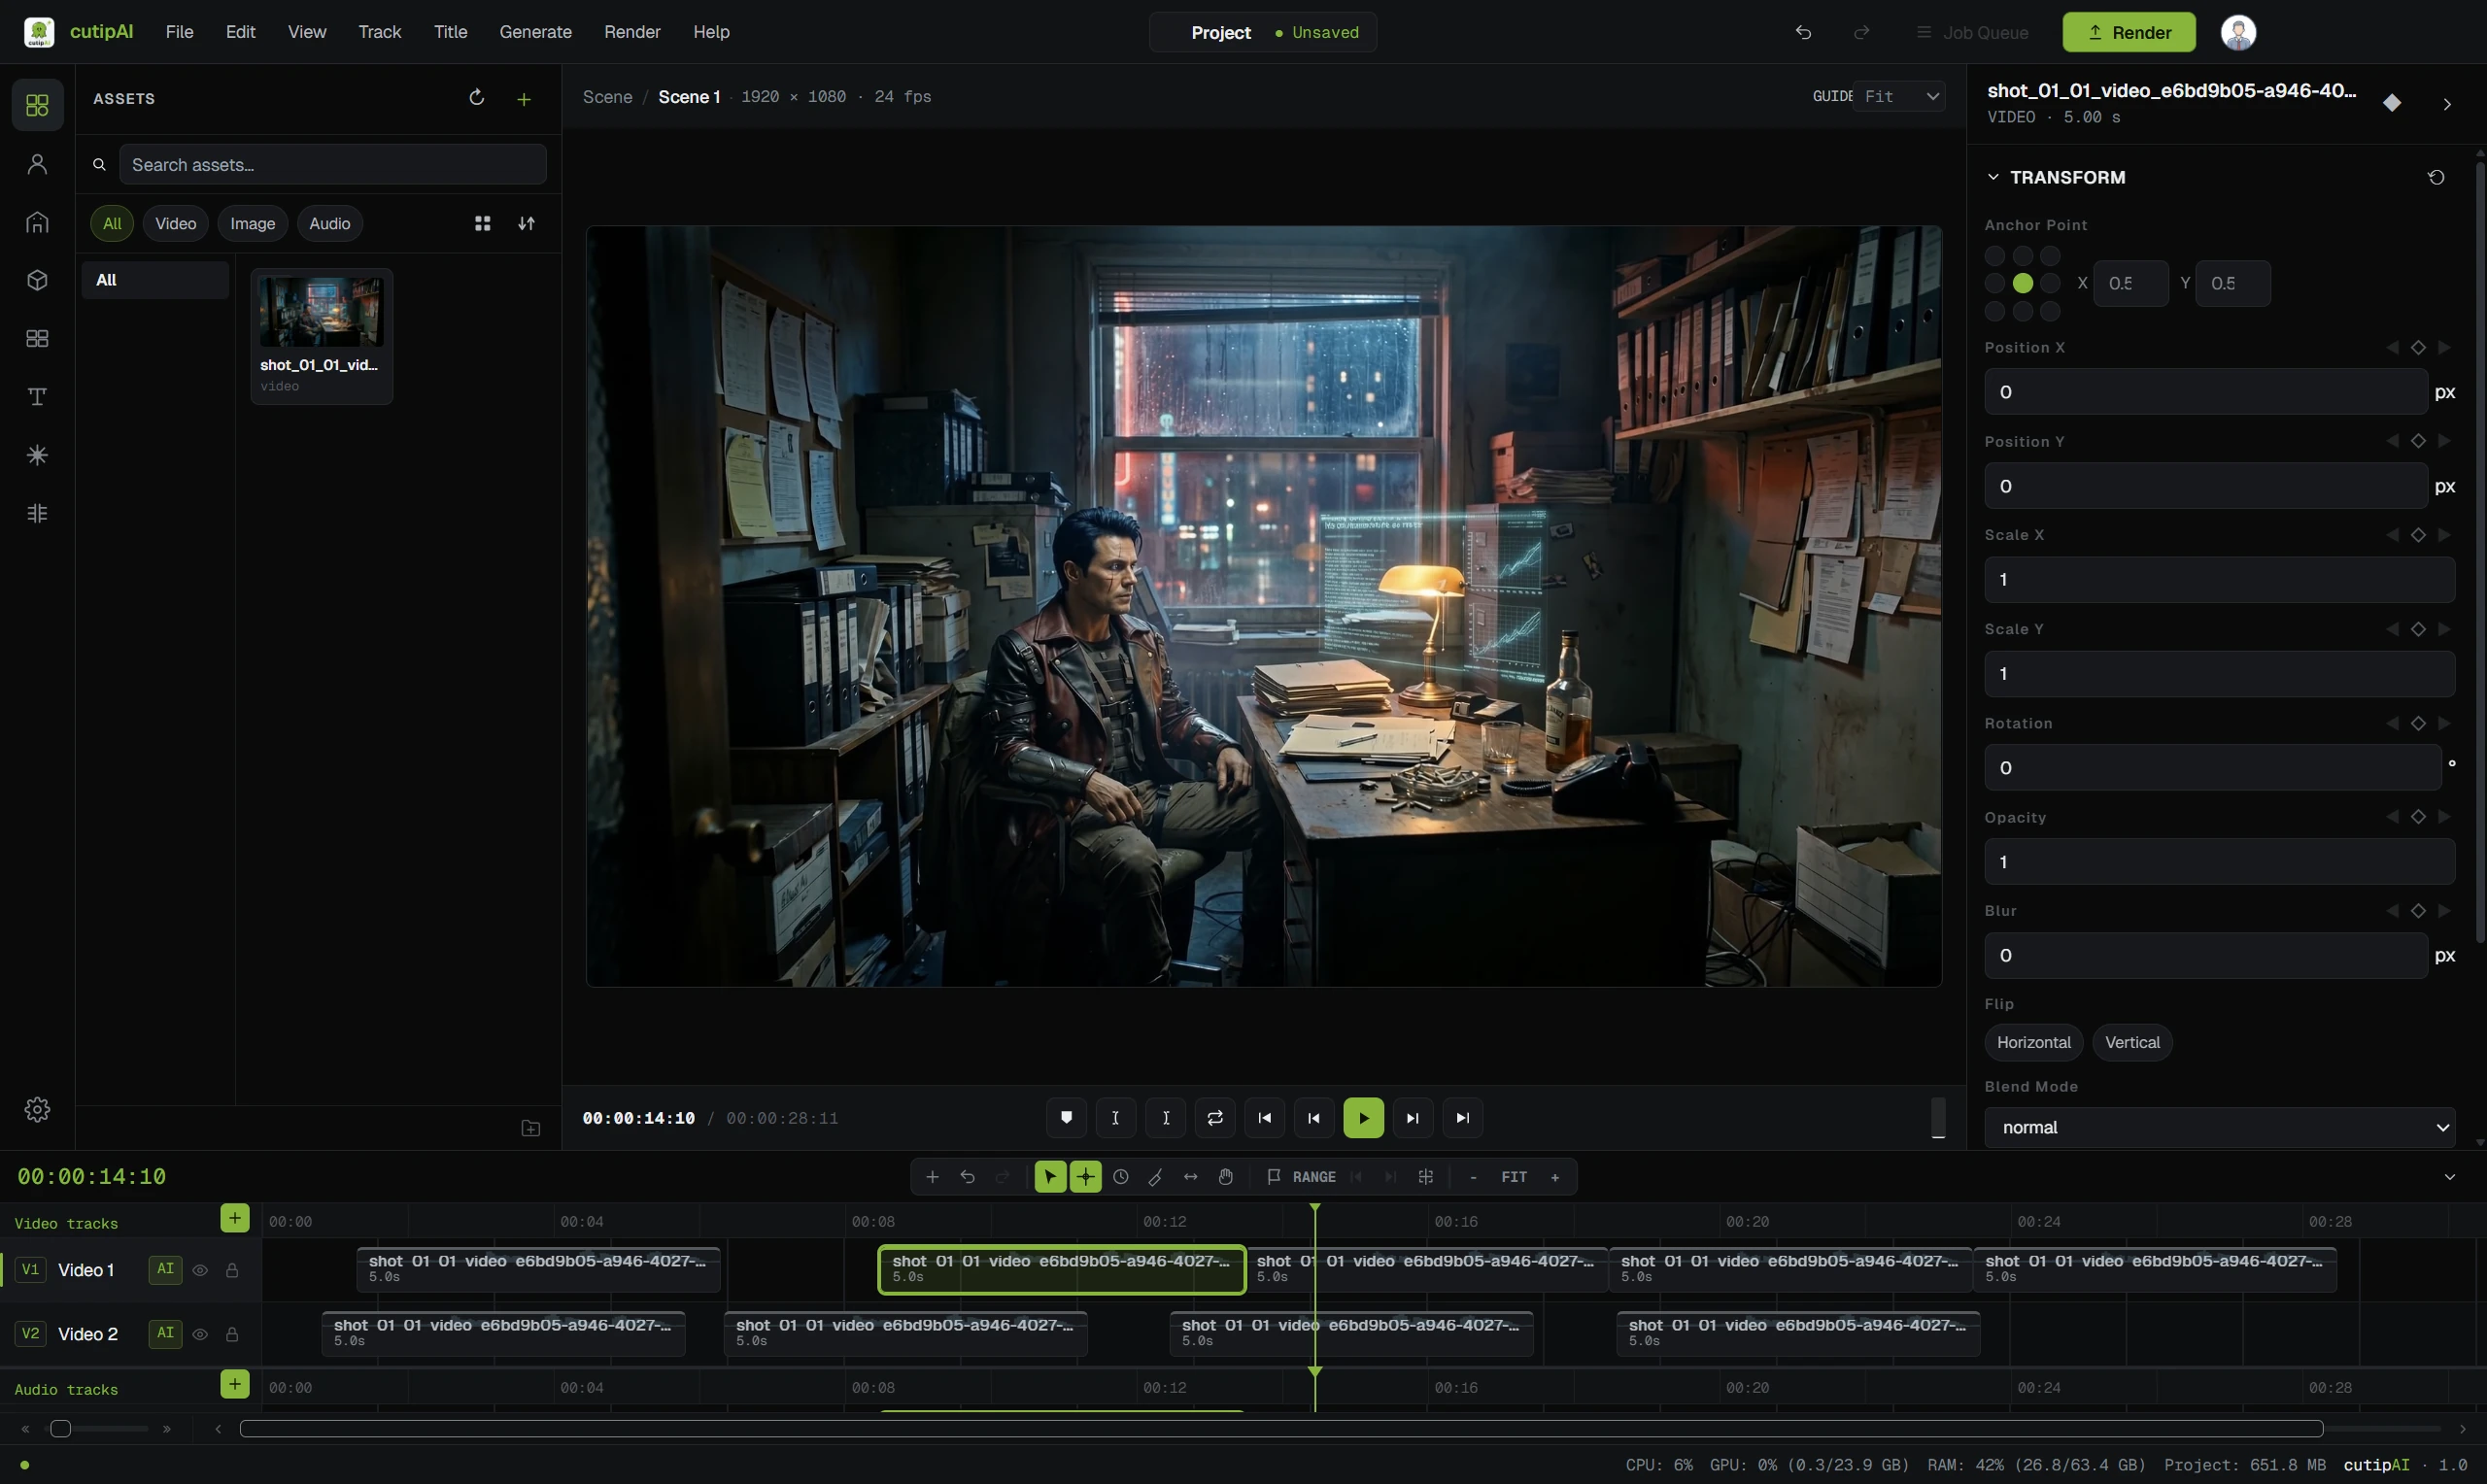Switch assets to grid view

pyautogui.click(x=483, y=223)
